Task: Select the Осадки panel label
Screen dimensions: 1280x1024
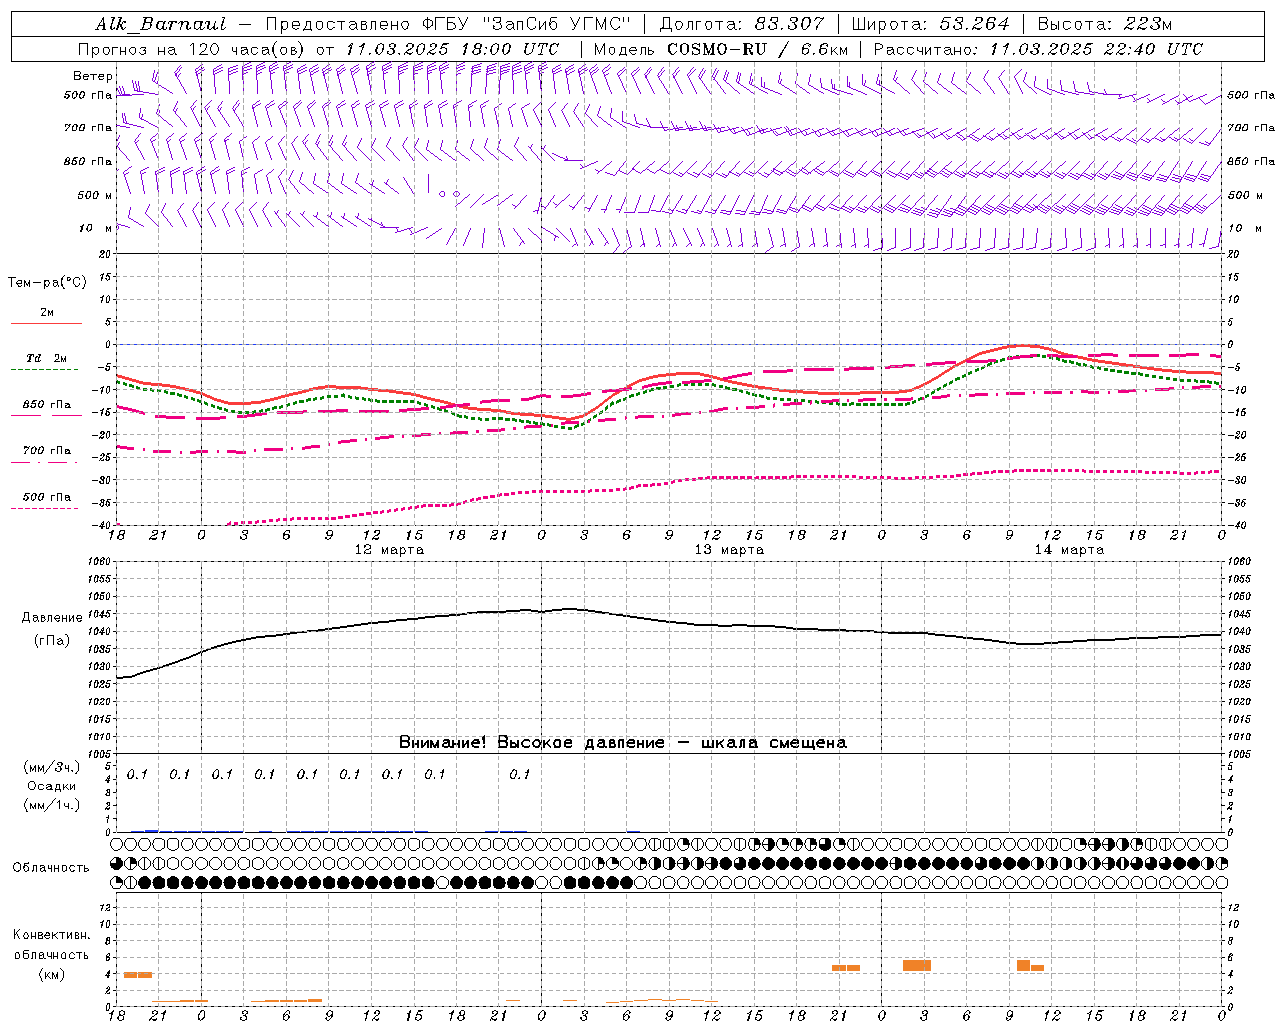Action: (52, 786)
